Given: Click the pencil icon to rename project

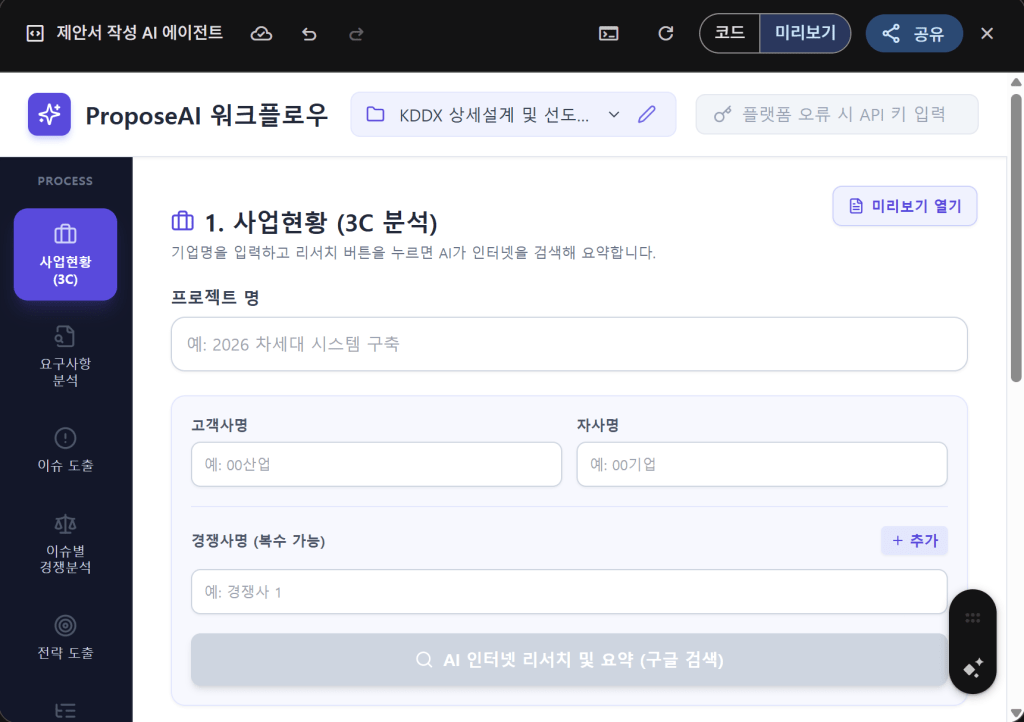Looking at the screenshot, I should [647, 114].
